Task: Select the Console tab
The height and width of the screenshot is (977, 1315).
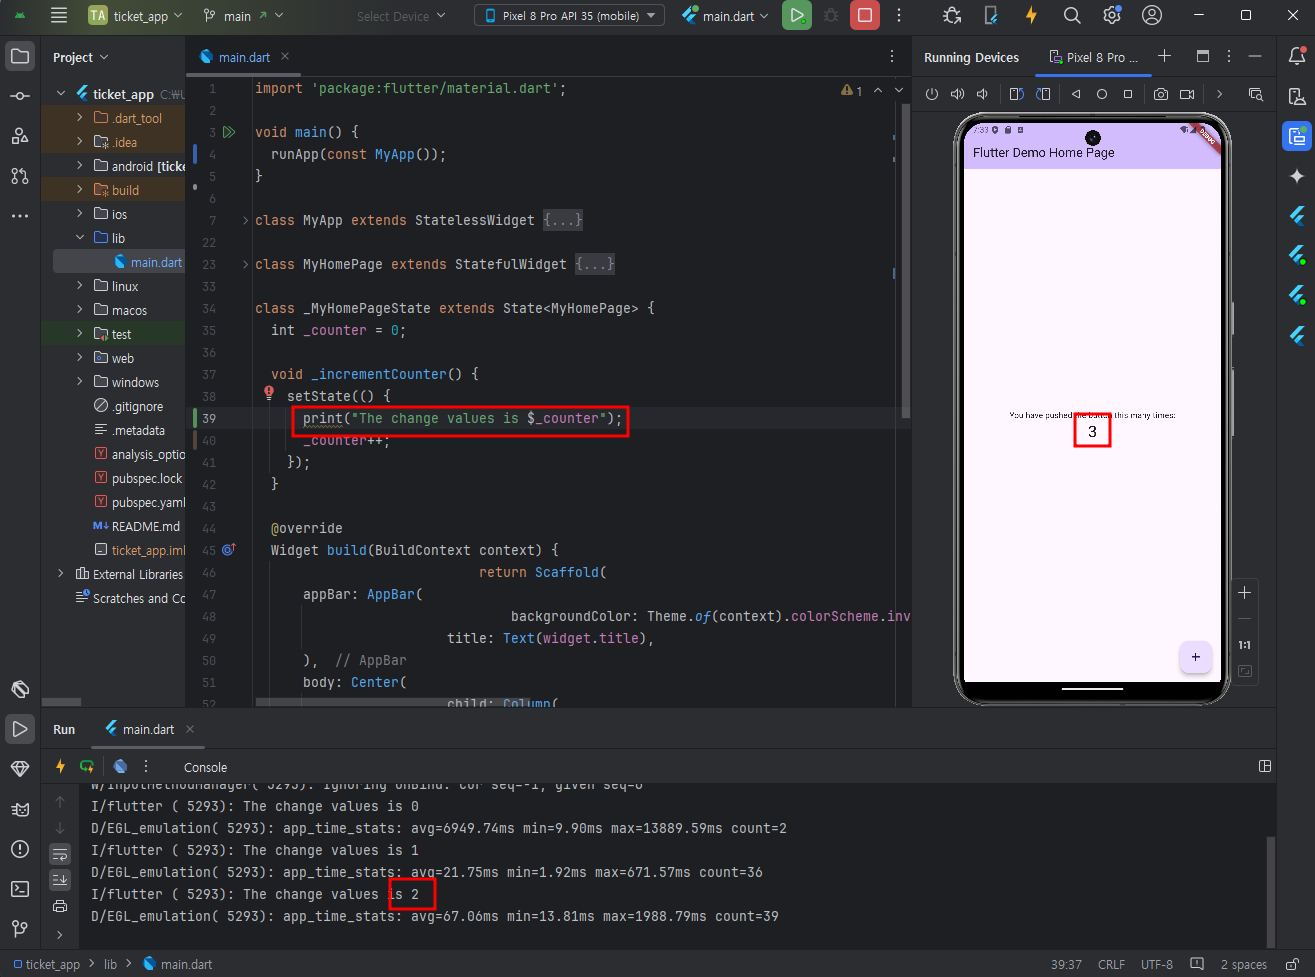Action: tap(205, 767)
